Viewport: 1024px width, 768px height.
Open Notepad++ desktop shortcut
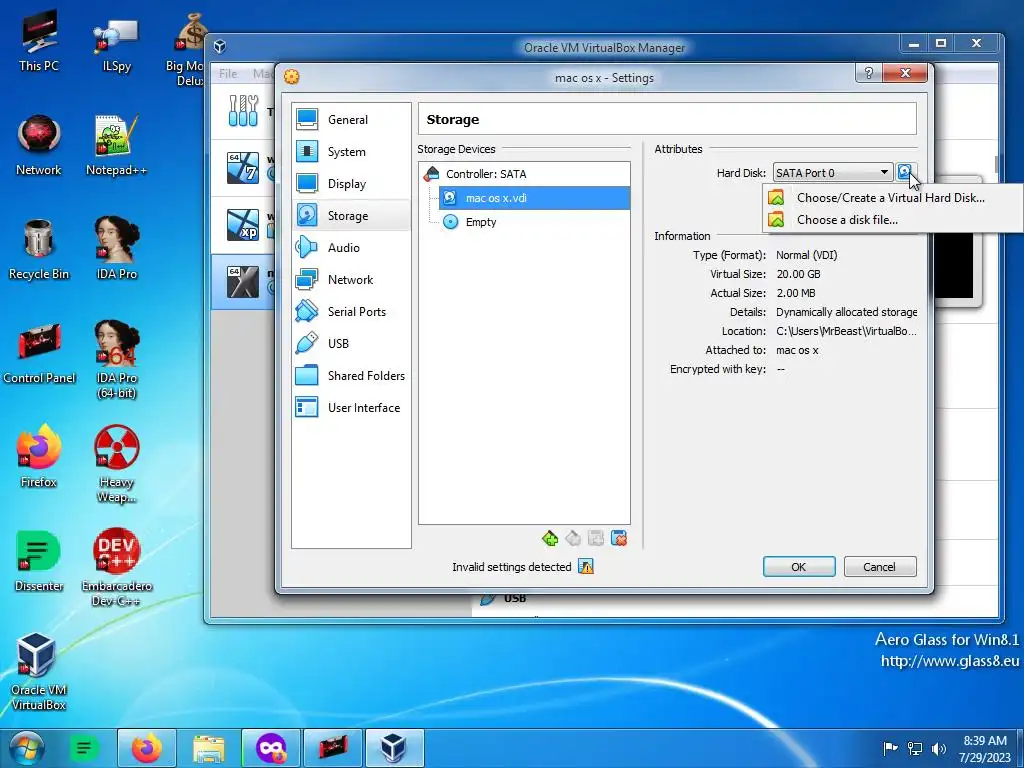tap(116, 145)
